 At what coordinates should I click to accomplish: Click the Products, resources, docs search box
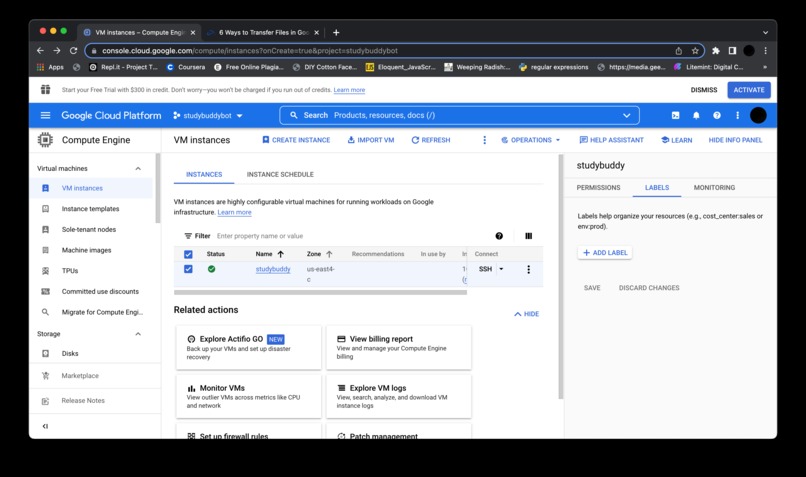coord(460,115)
